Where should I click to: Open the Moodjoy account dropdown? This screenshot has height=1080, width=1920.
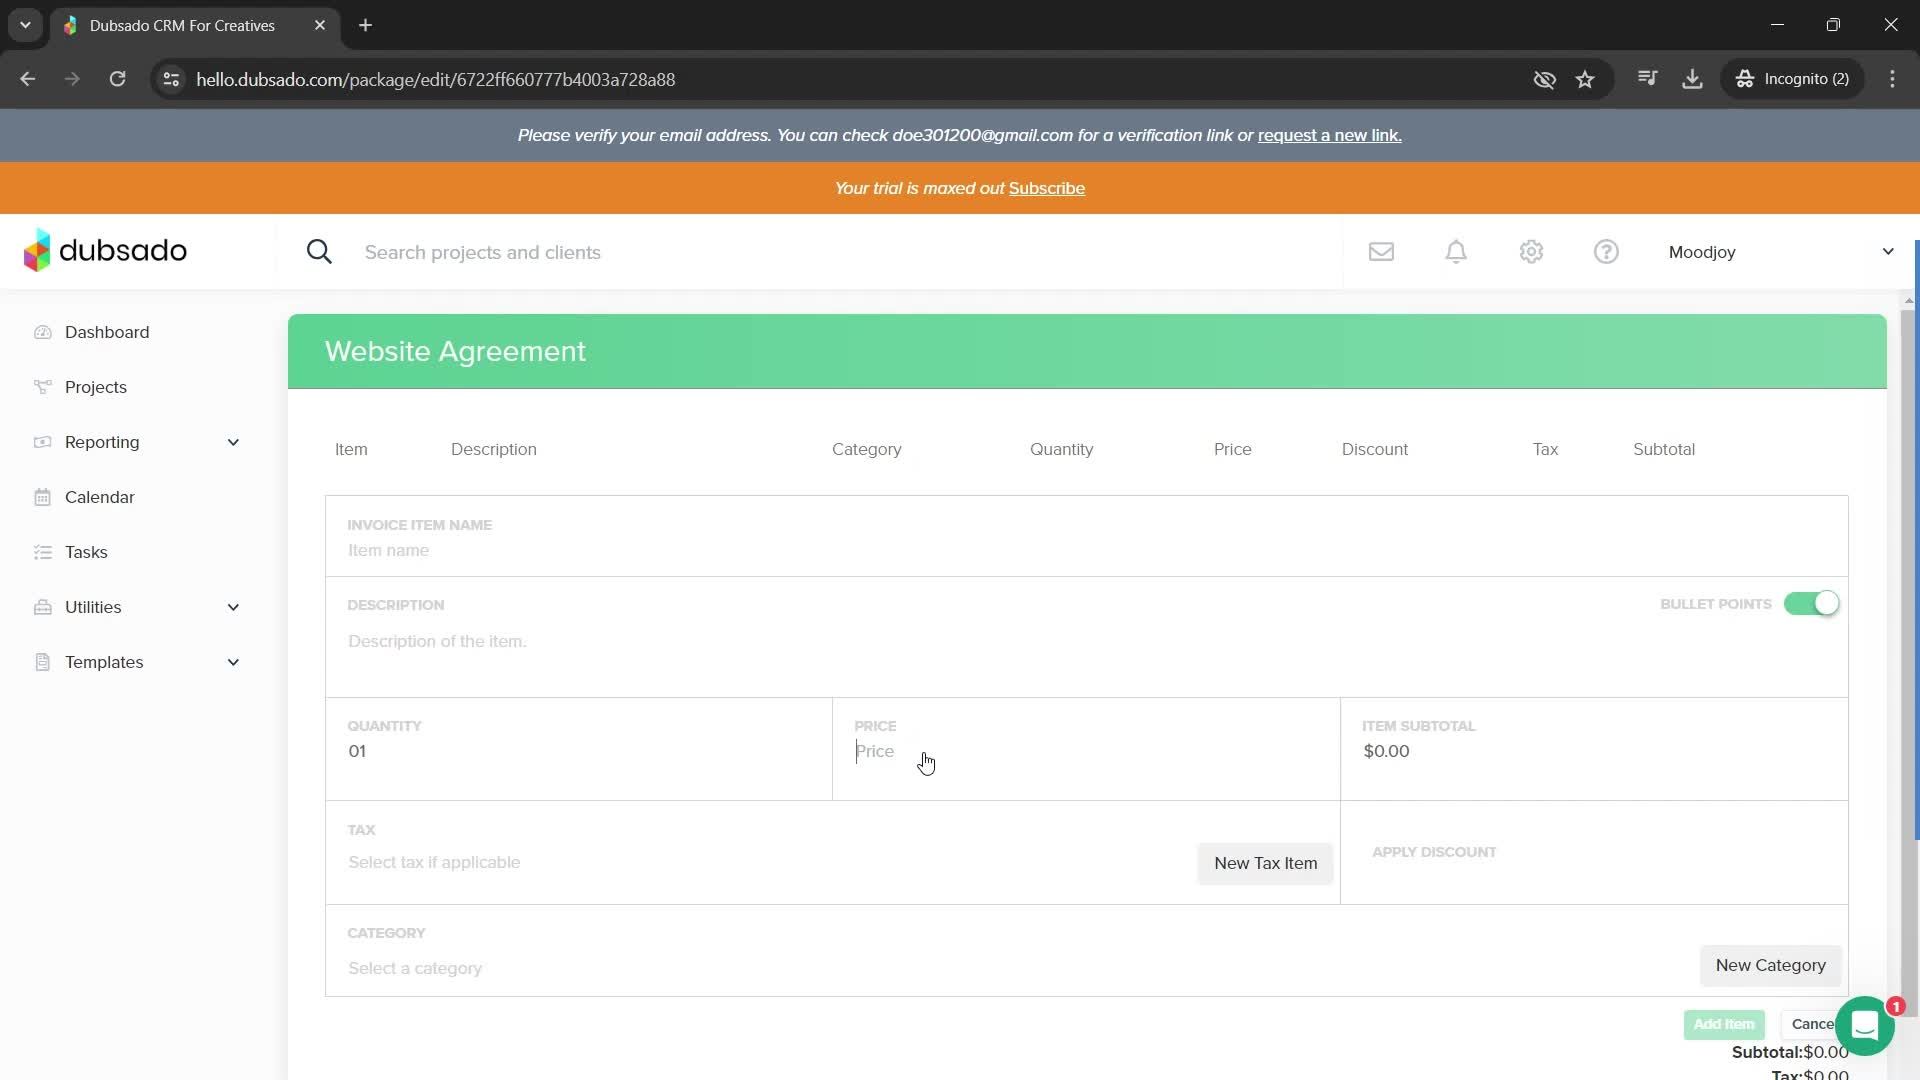pos(1781,252)
